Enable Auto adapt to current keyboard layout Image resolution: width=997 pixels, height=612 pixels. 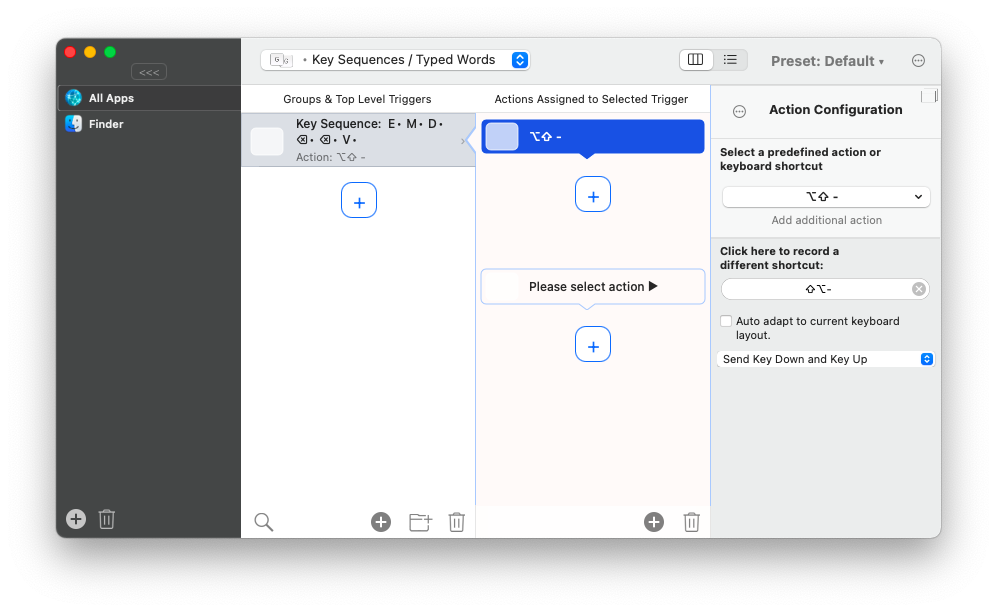725,321
